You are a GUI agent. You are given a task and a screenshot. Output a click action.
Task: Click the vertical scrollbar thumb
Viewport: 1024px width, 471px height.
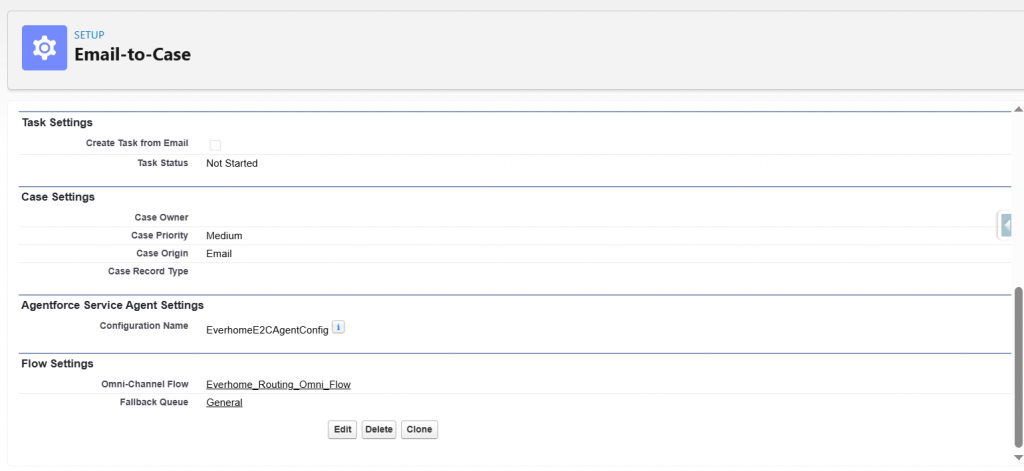click(x=1017, y=368)
